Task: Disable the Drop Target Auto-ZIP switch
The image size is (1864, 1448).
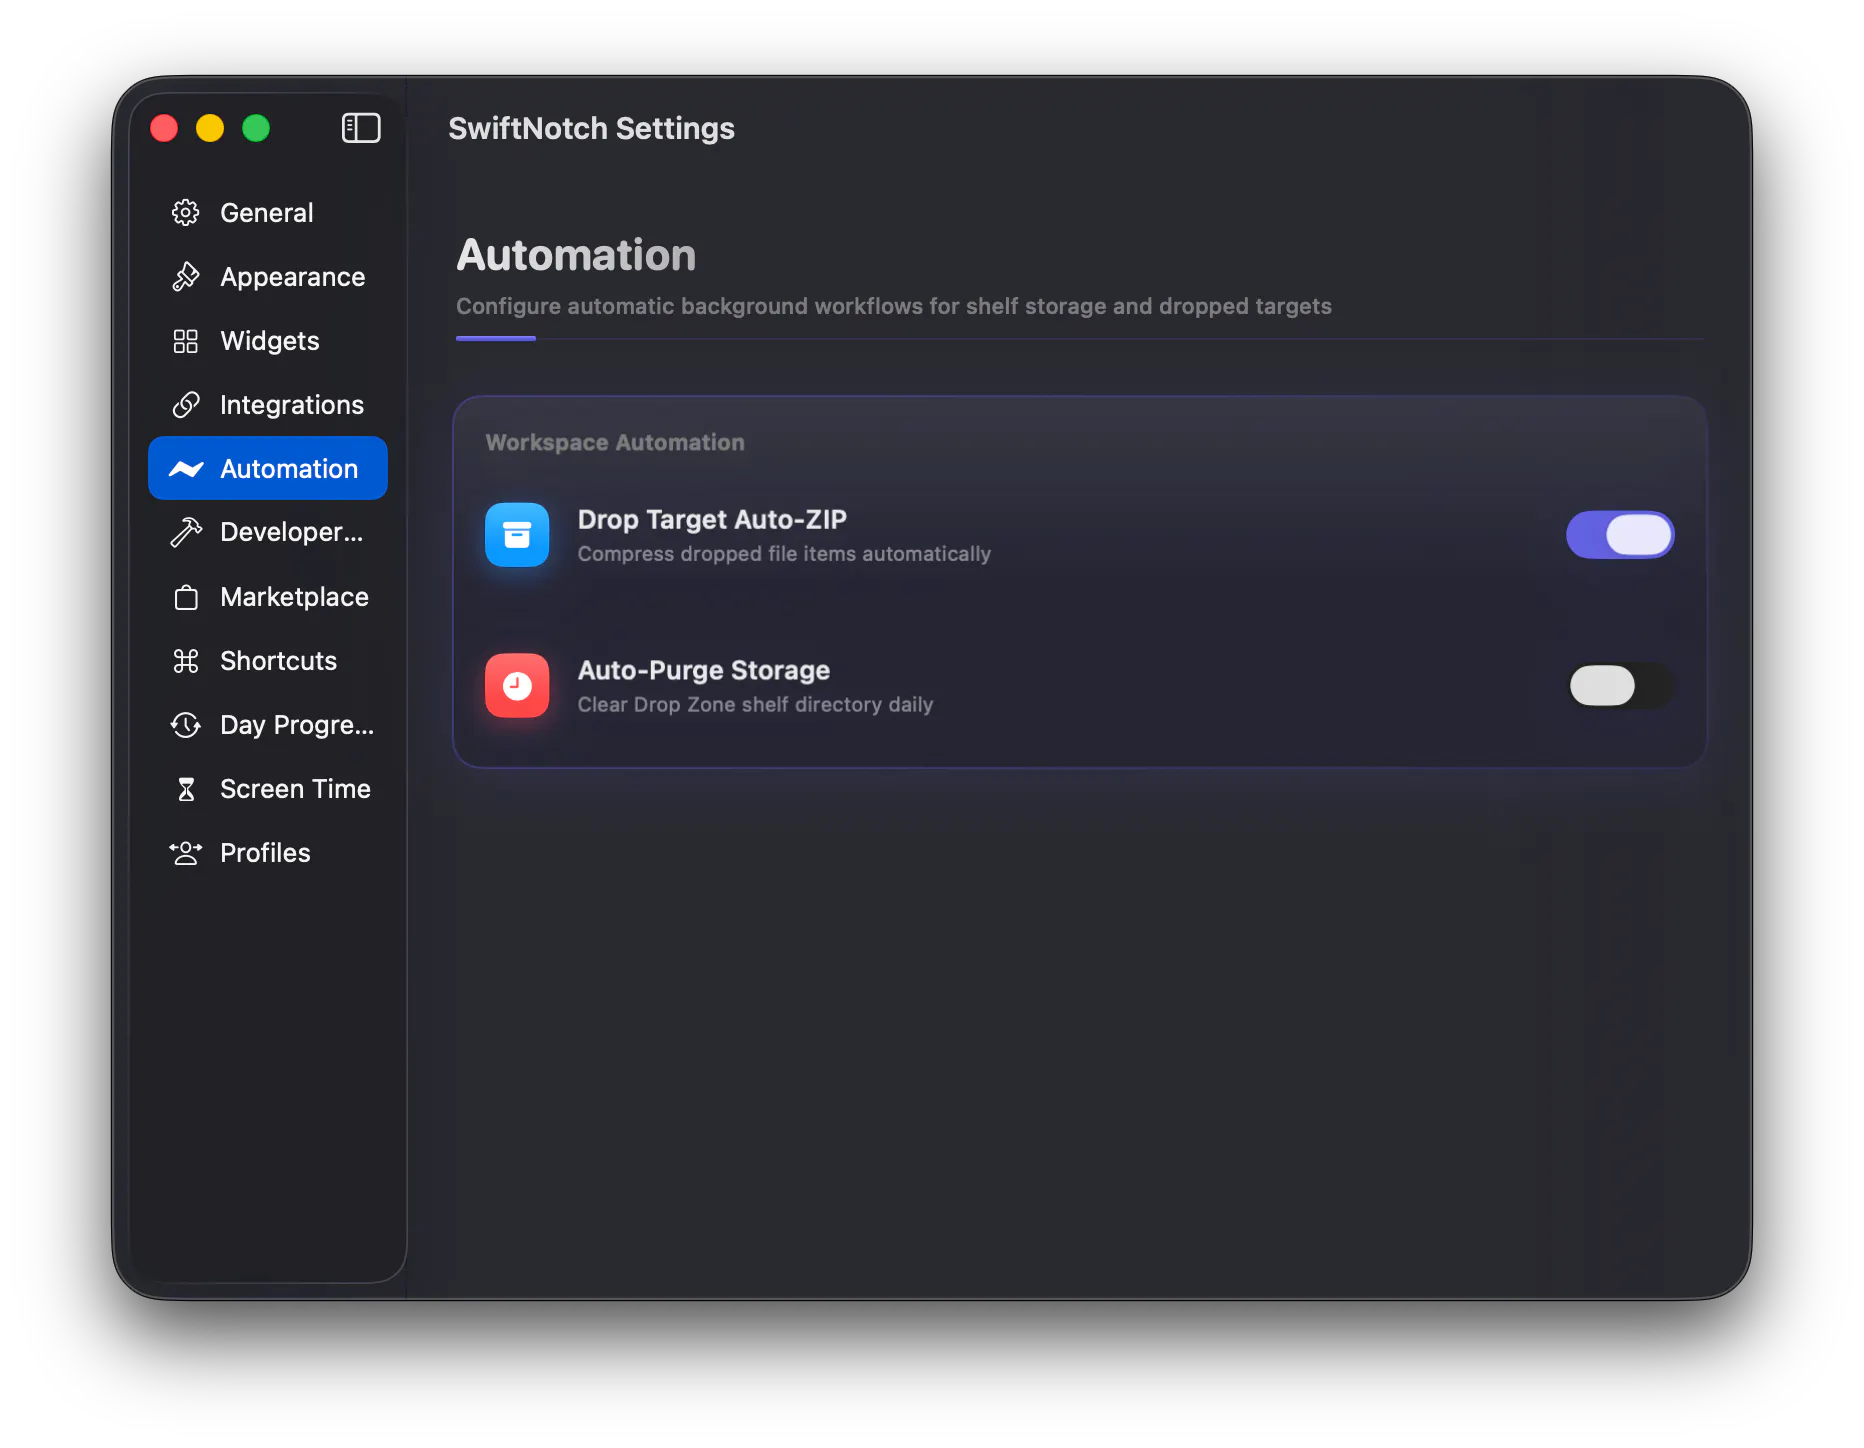Action: [1620, 535]
